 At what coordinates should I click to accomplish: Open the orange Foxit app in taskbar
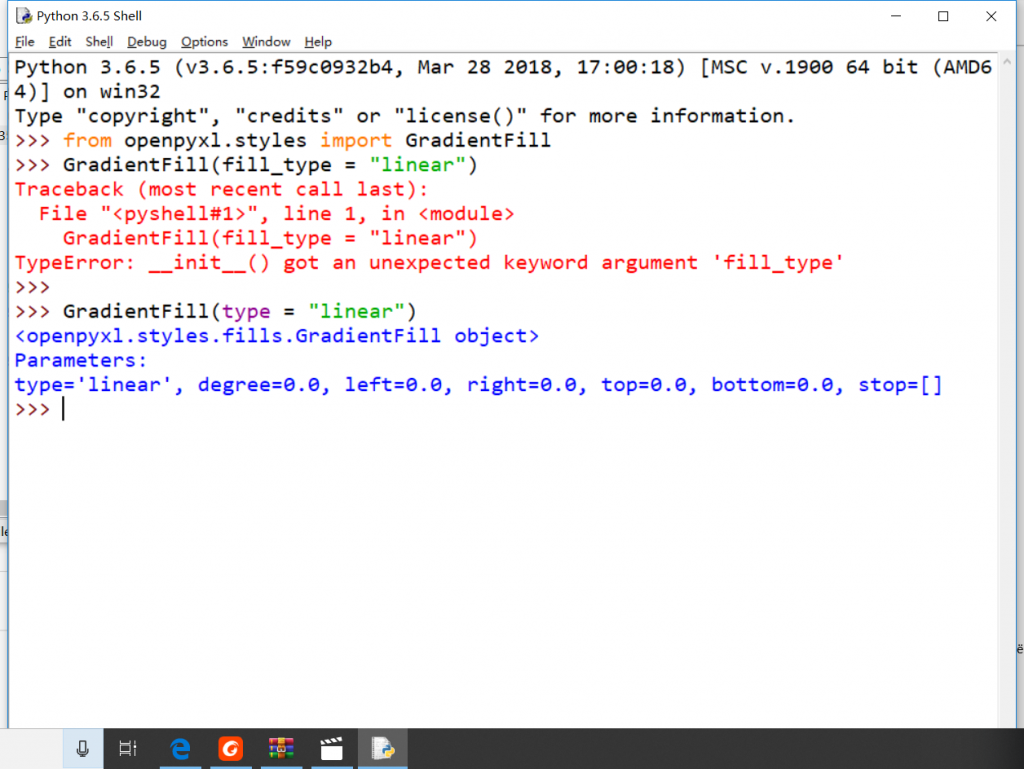[x=231, y=748]
